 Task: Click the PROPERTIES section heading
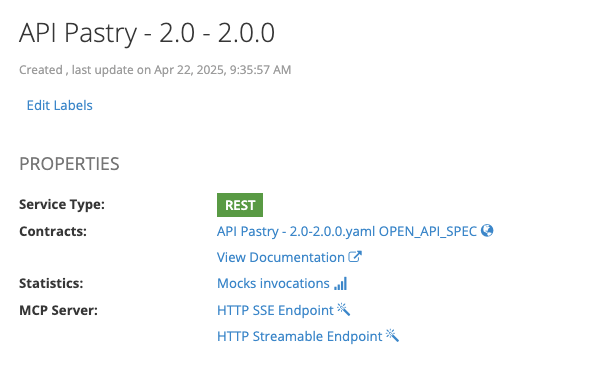point(69,164)
